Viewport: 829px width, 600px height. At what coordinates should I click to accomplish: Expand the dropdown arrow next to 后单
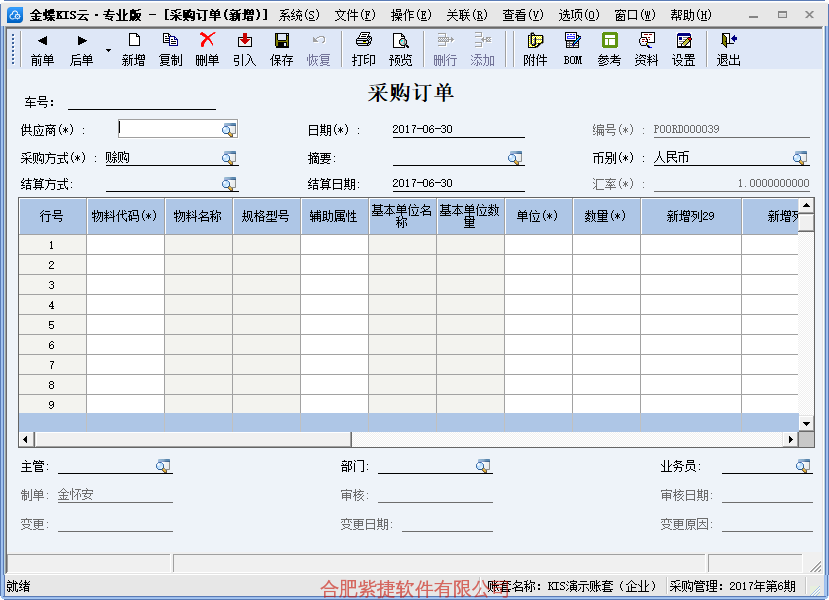(x=108, y=49)
